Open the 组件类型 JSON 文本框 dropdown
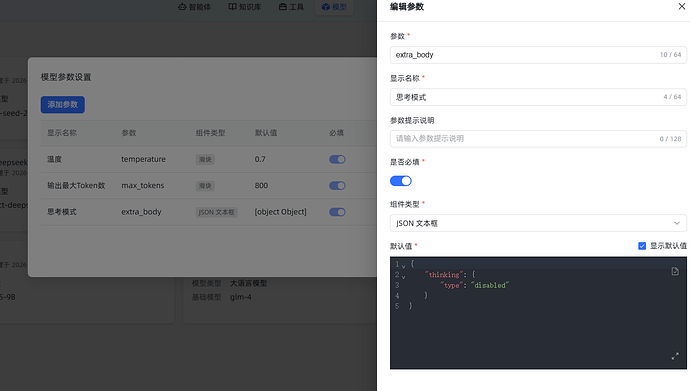This screenshot has height=391, width=690. point(538,223)
